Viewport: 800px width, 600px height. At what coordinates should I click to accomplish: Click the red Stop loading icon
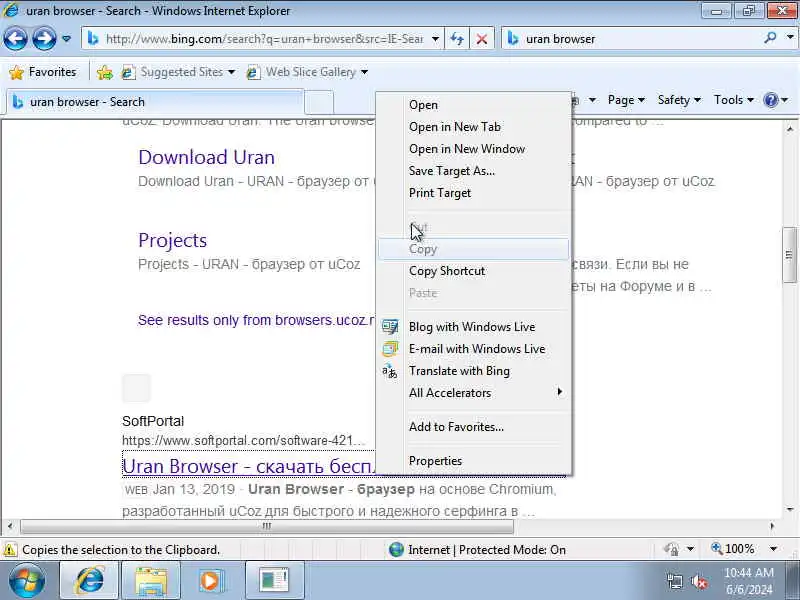click(481, 39)
